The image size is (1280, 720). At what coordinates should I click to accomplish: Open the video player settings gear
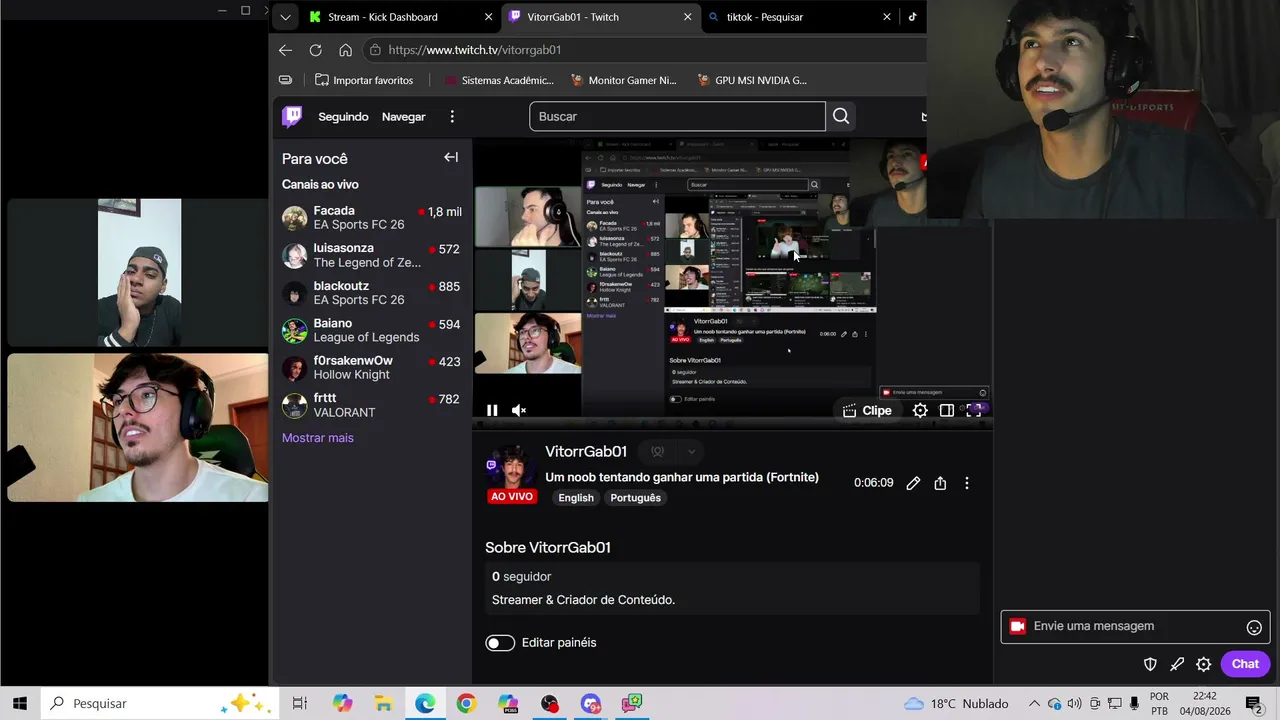click(x=920, y=410)
